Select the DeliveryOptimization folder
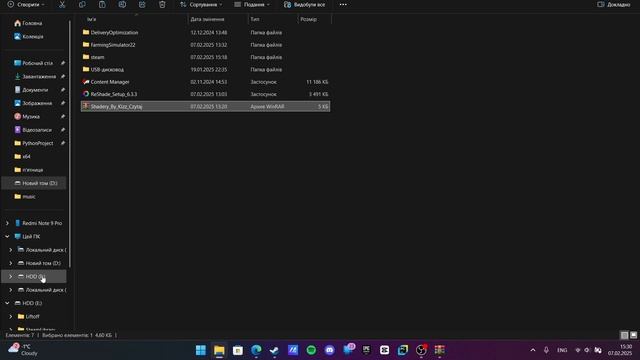The height and width of the screenshot is (360, 640). [x=205, y=32]
